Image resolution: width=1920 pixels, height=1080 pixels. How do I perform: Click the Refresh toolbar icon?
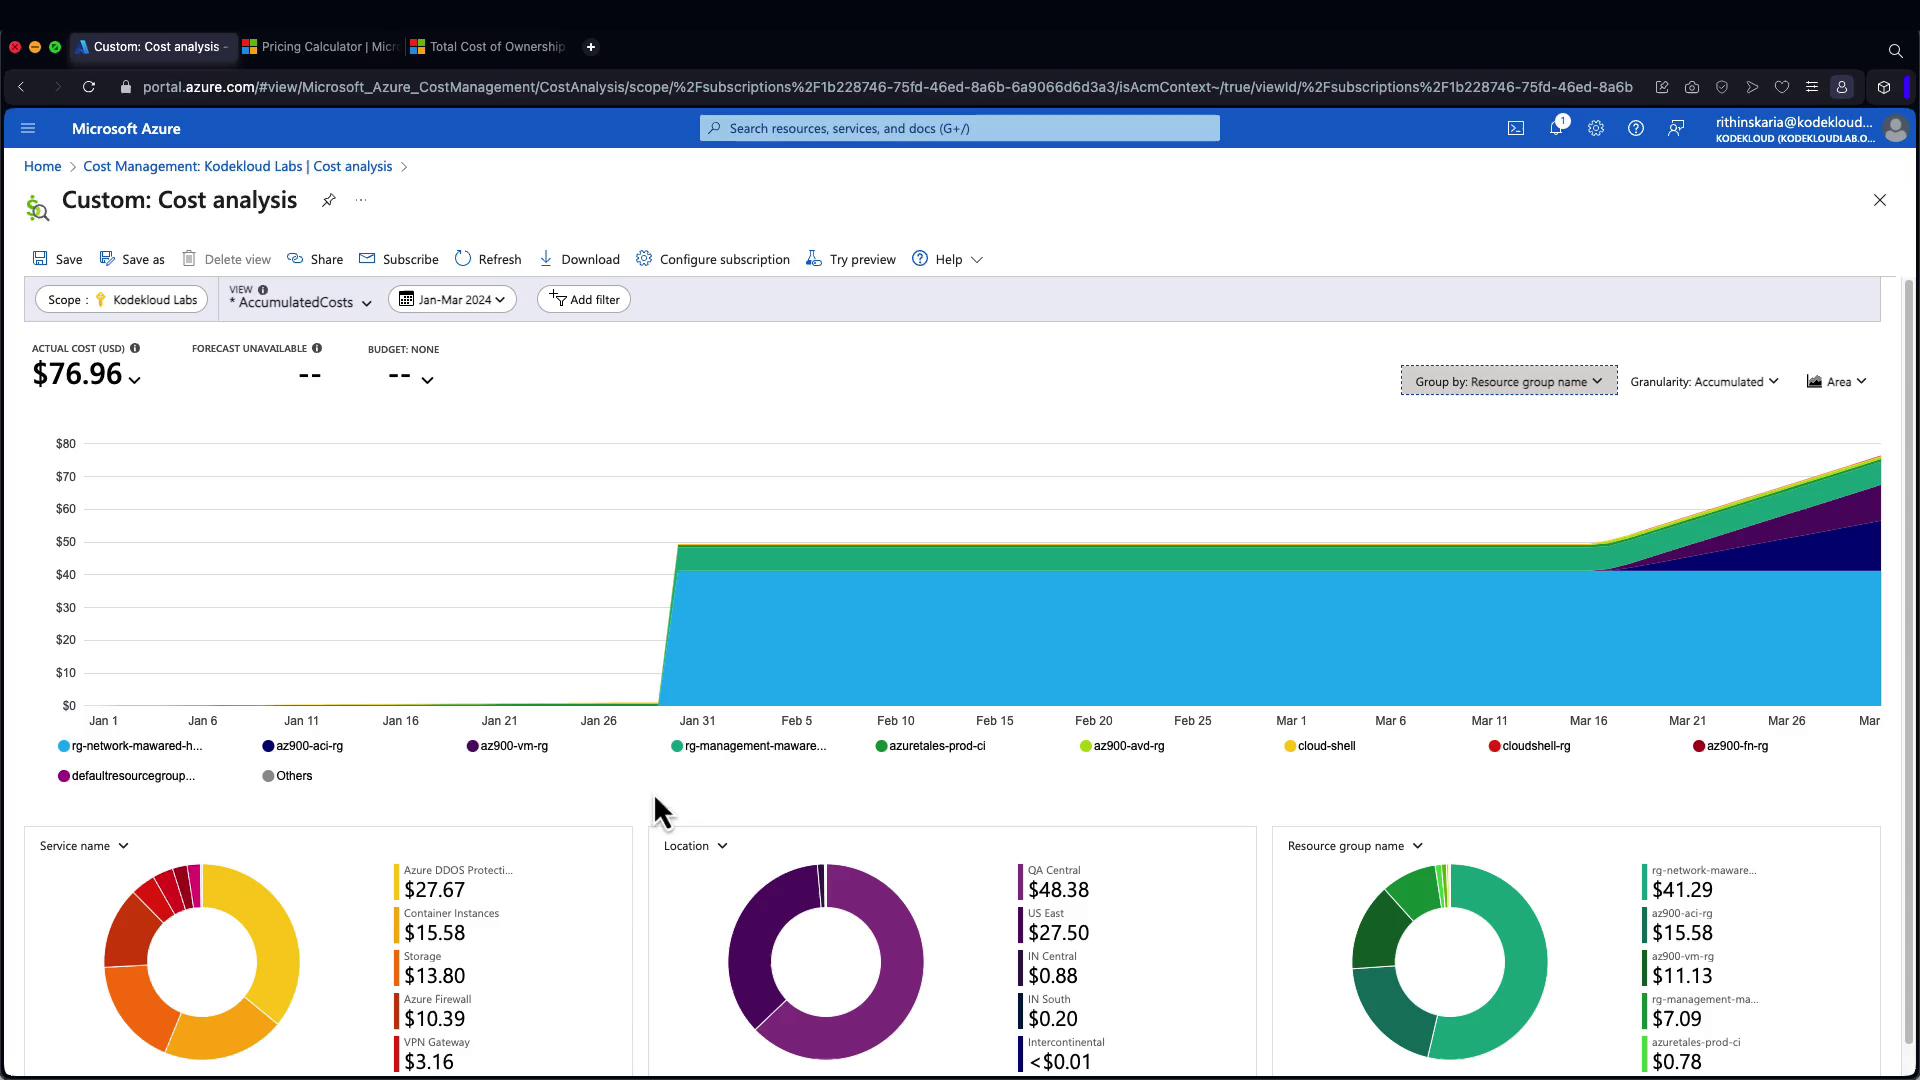point(488,259)
